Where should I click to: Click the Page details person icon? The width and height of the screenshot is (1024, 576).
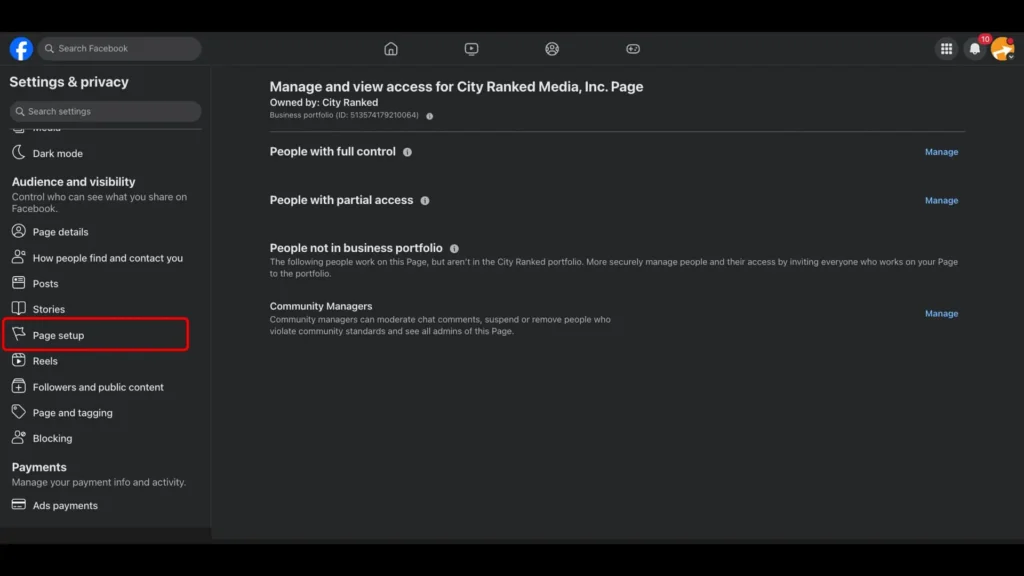18,231
